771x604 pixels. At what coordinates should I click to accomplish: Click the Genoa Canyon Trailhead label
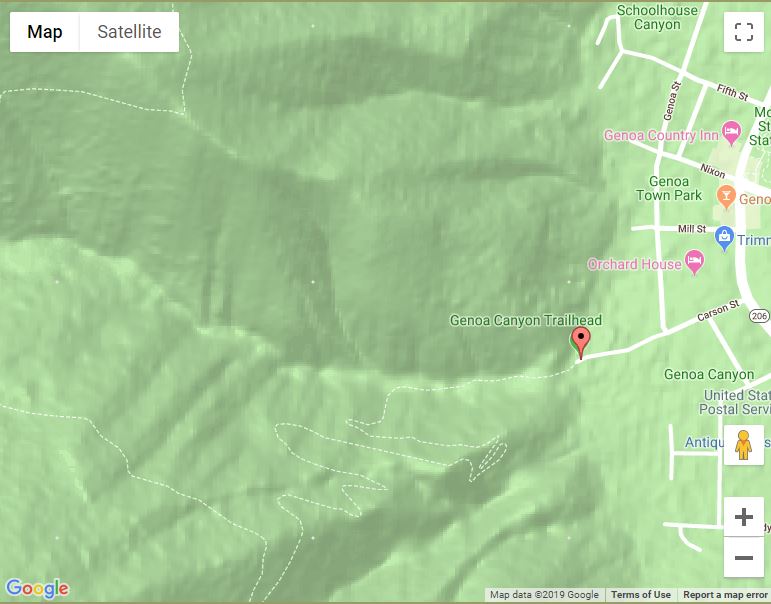(x=526, y=320)
